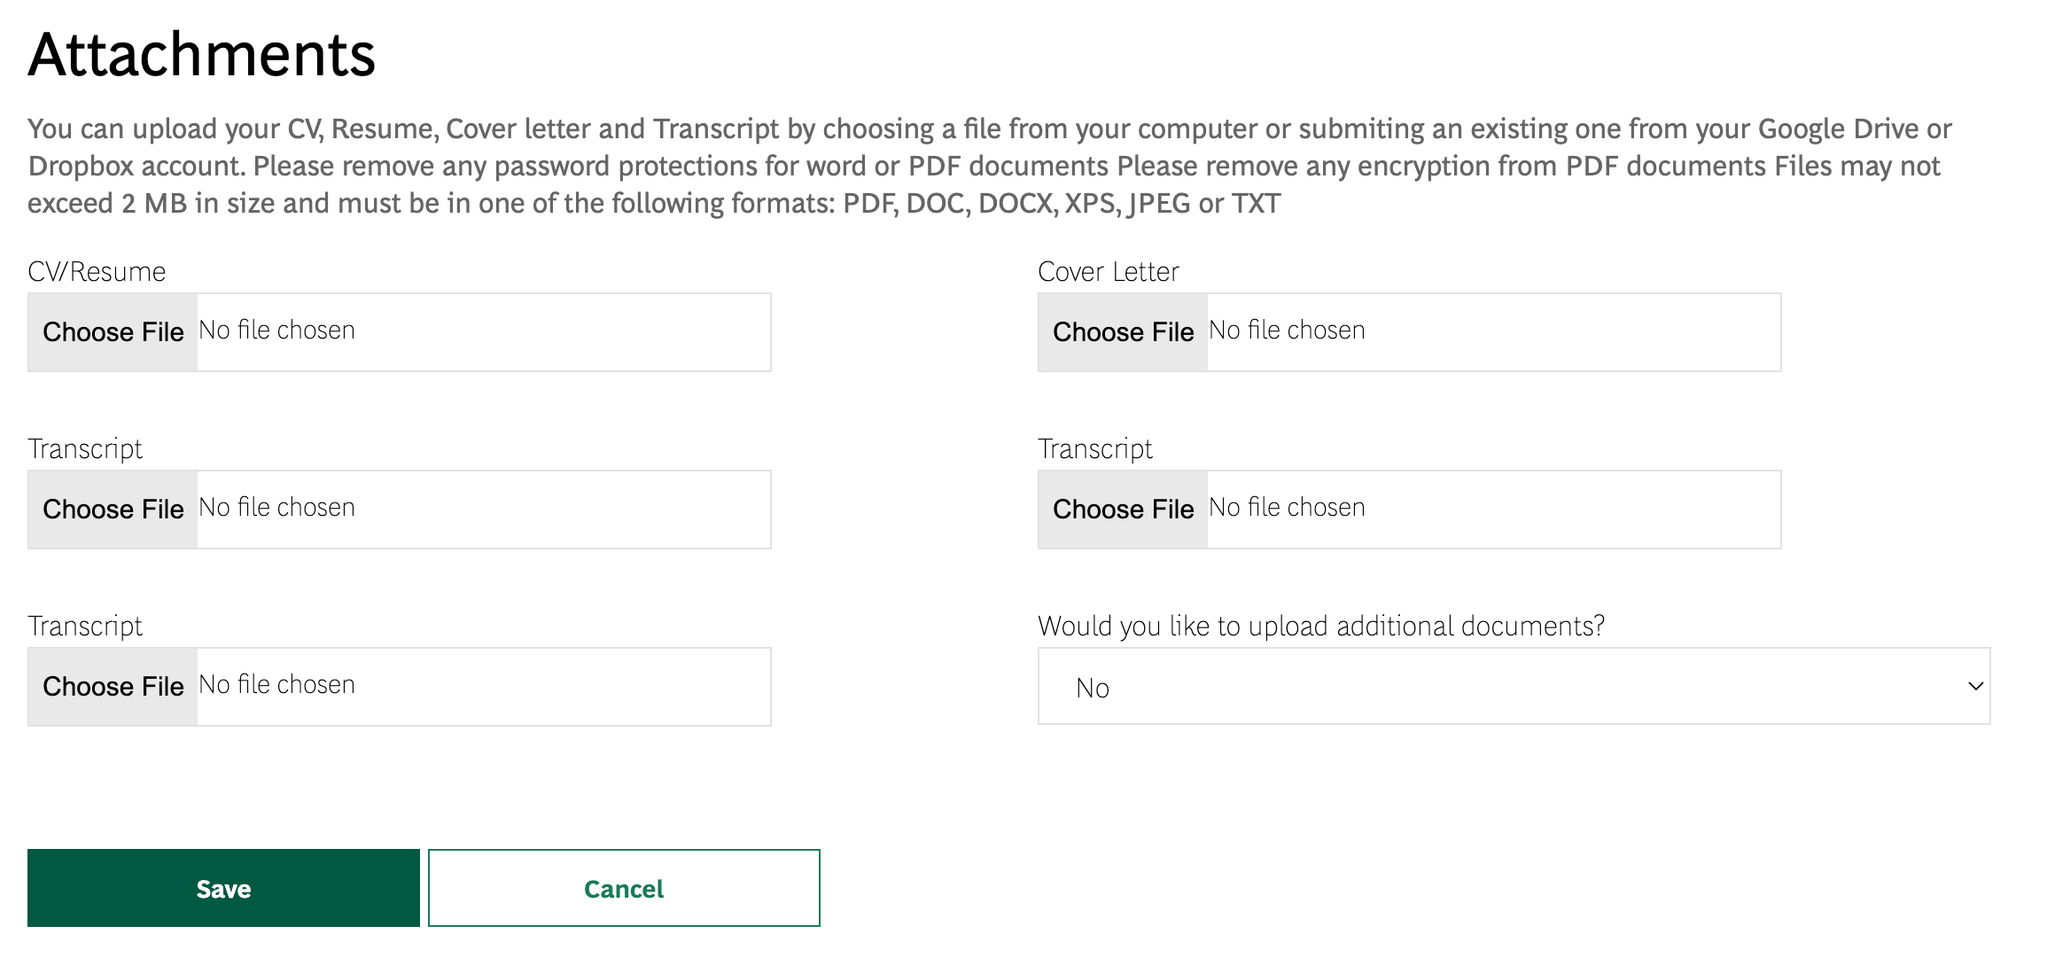Click "No file chosen" text in Cover Letter field

[1287, 331]
